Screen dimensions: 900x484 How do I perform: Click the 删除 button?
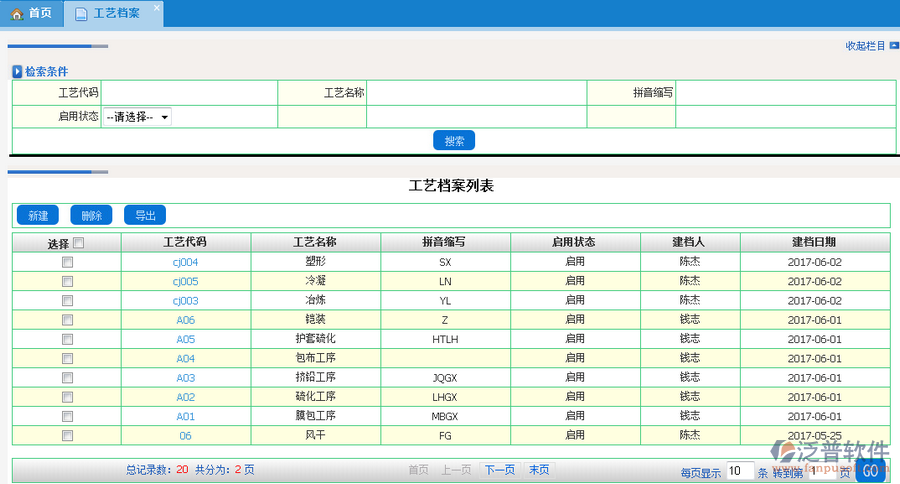(91, 216)
